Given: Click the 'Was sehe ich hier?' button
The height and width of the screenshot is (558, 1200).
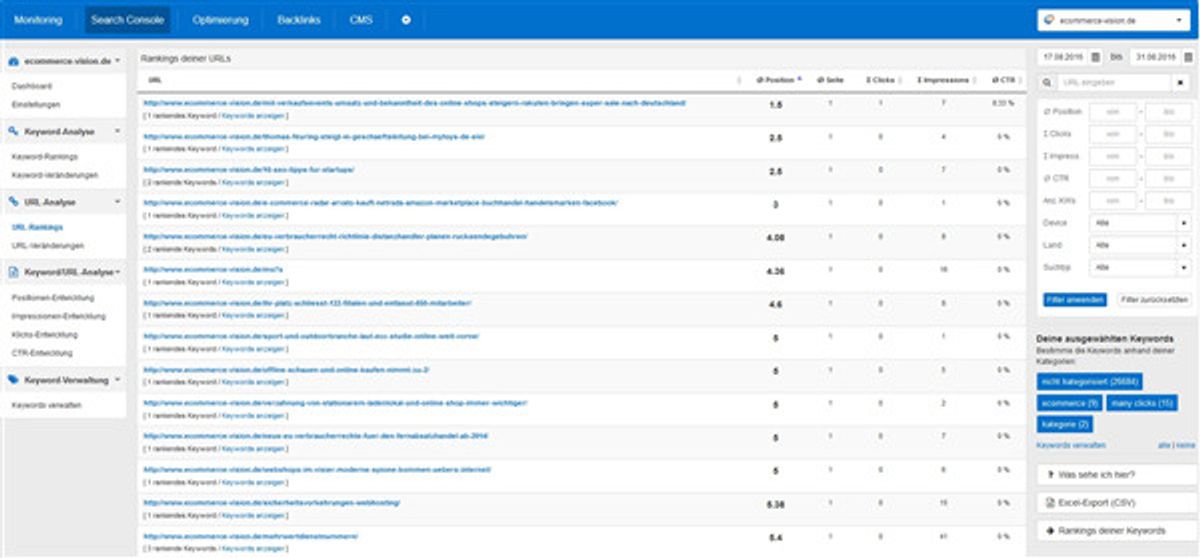Looking at the screenshot, I should click(1116, 475).
